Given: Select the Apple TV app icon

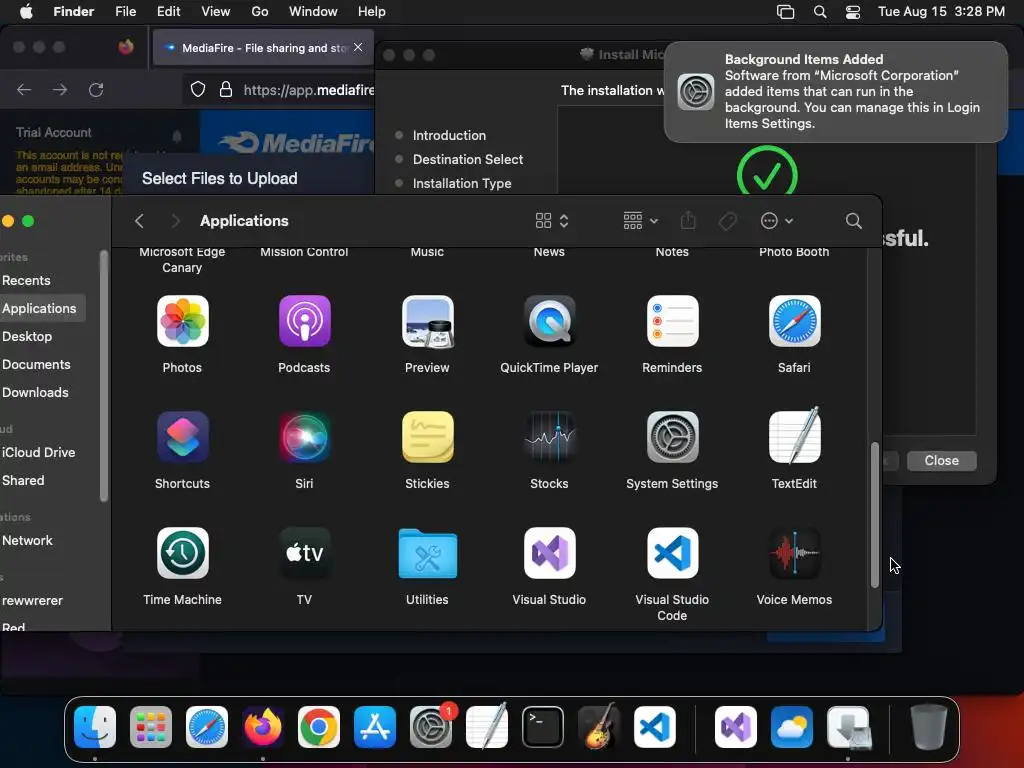Looking at the screenshot, I should [304, 552].
